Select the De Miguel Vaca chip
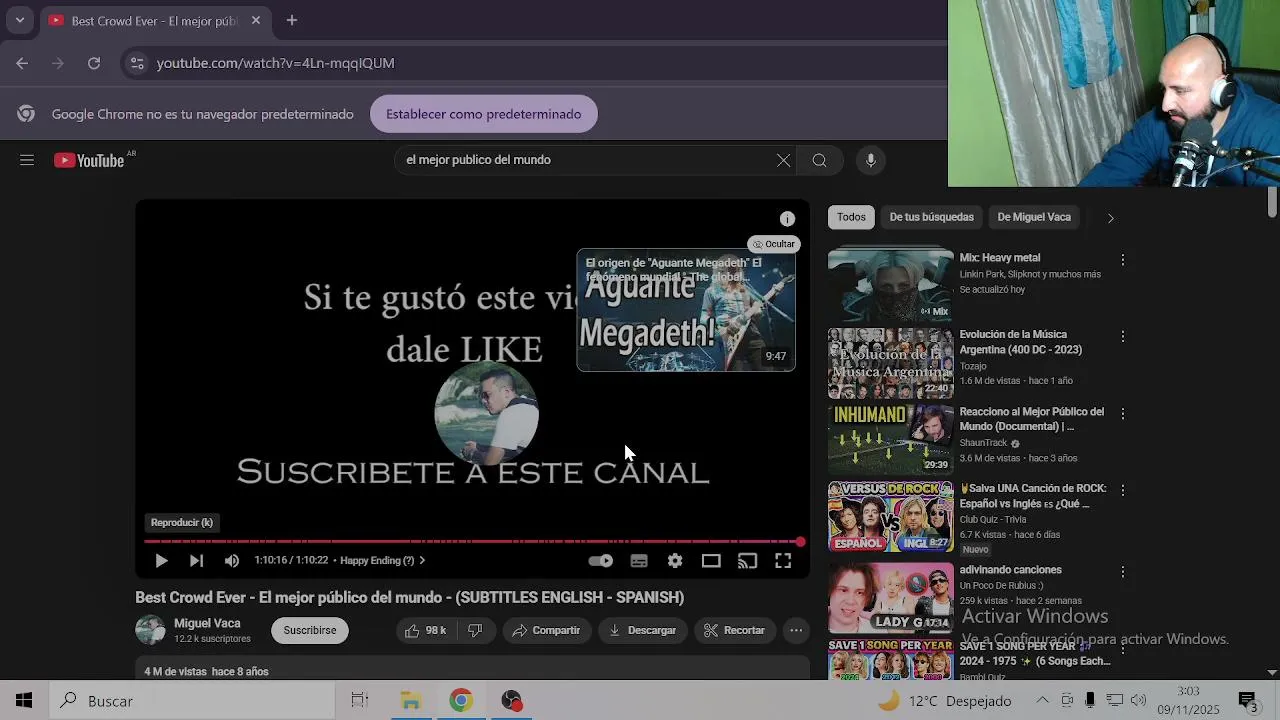This screenshot has height=720, width=1280. pyautogui.click(x=1034, y=217)
